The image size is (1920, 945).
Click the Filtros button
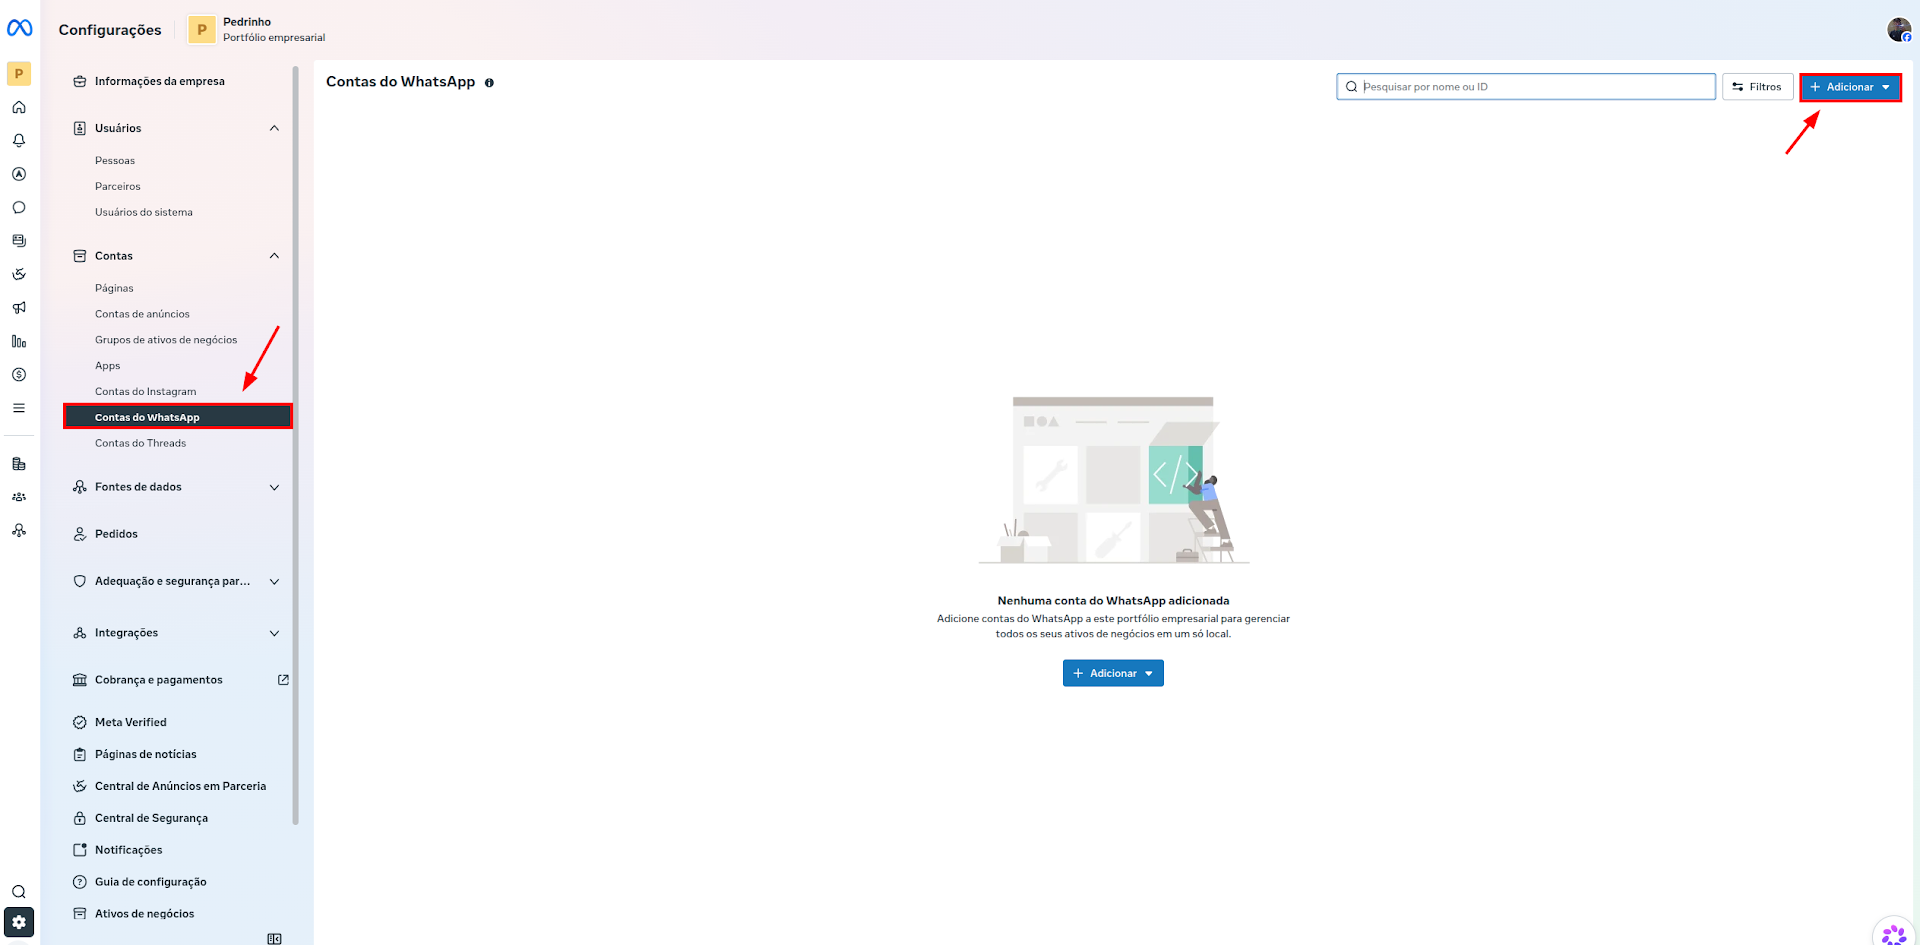1757,87
